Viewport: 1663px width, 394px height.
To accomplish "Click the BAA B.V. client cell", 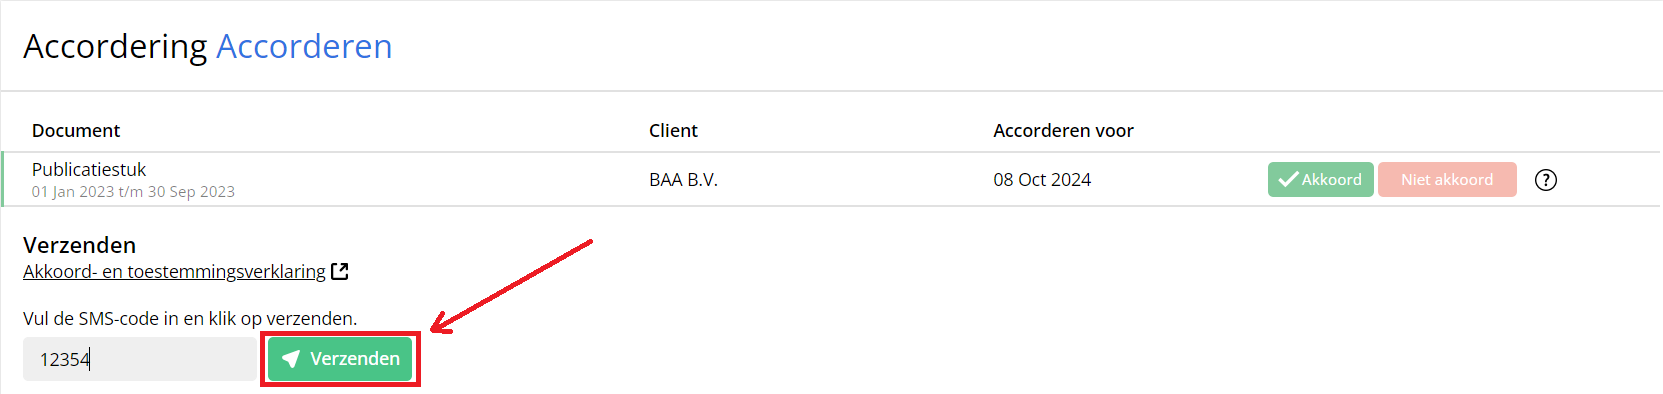I will tap(683, 180).
